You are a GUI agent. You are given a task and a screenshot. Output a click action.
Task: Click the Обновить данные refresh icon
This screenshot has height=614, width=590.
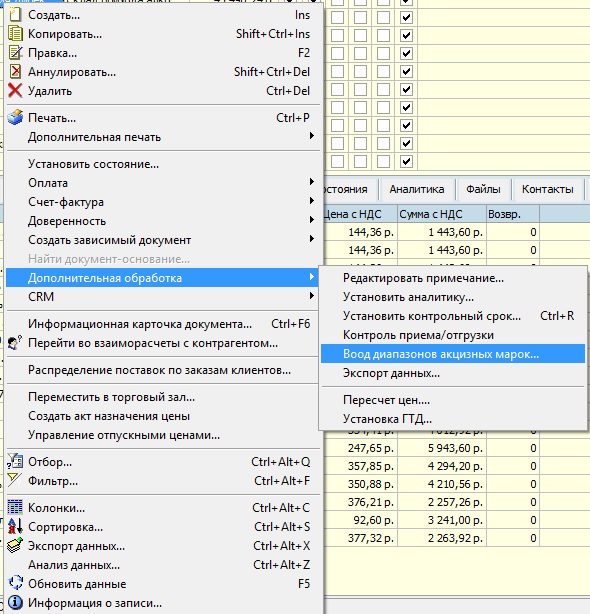[15, 583]
